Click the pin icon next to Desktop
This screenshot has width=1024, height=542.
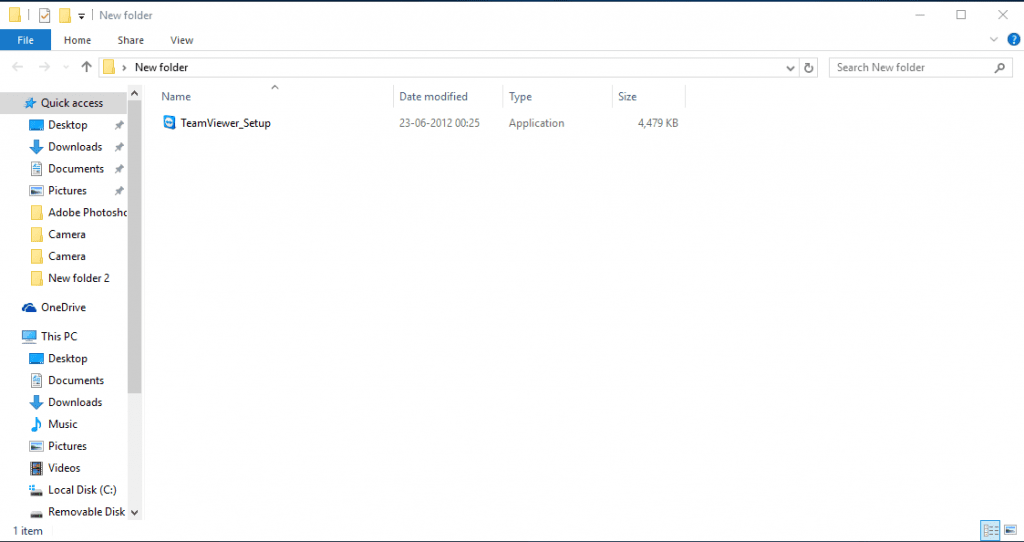(119, 125)
